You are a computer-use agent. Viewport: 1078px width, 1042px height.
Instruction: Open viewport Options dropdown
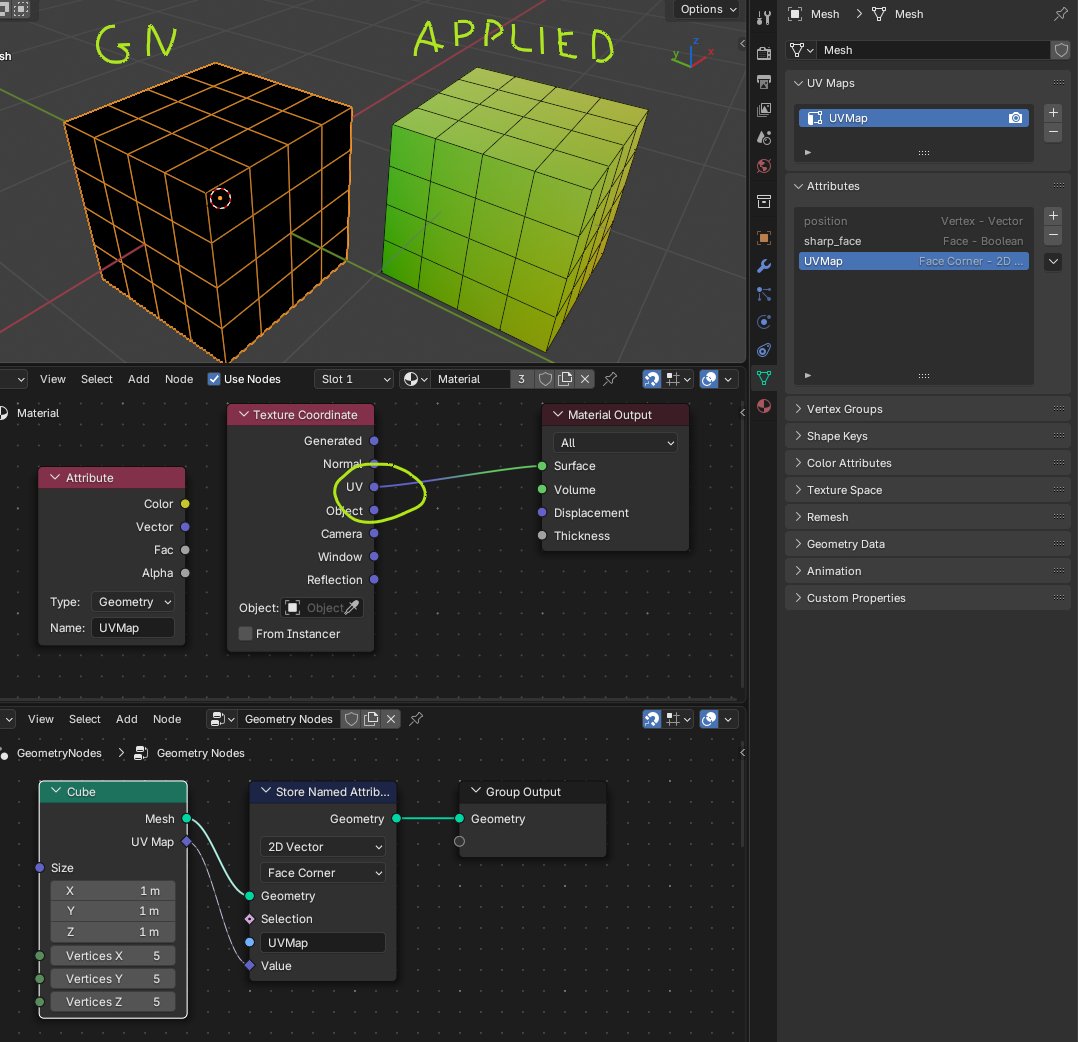point(707,9)
